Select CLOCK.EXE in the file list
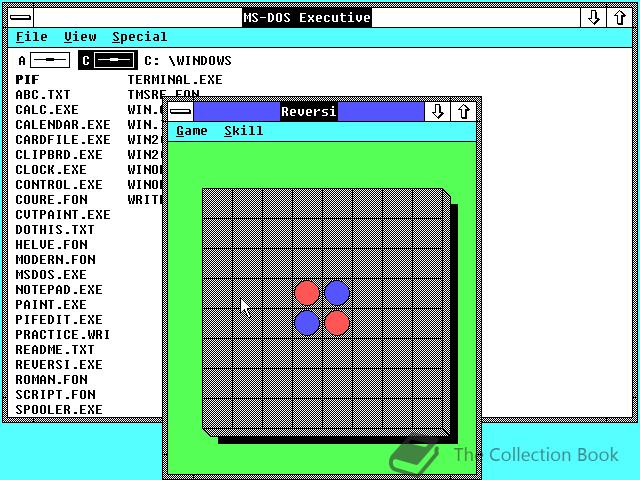 [x=51, y=170]
